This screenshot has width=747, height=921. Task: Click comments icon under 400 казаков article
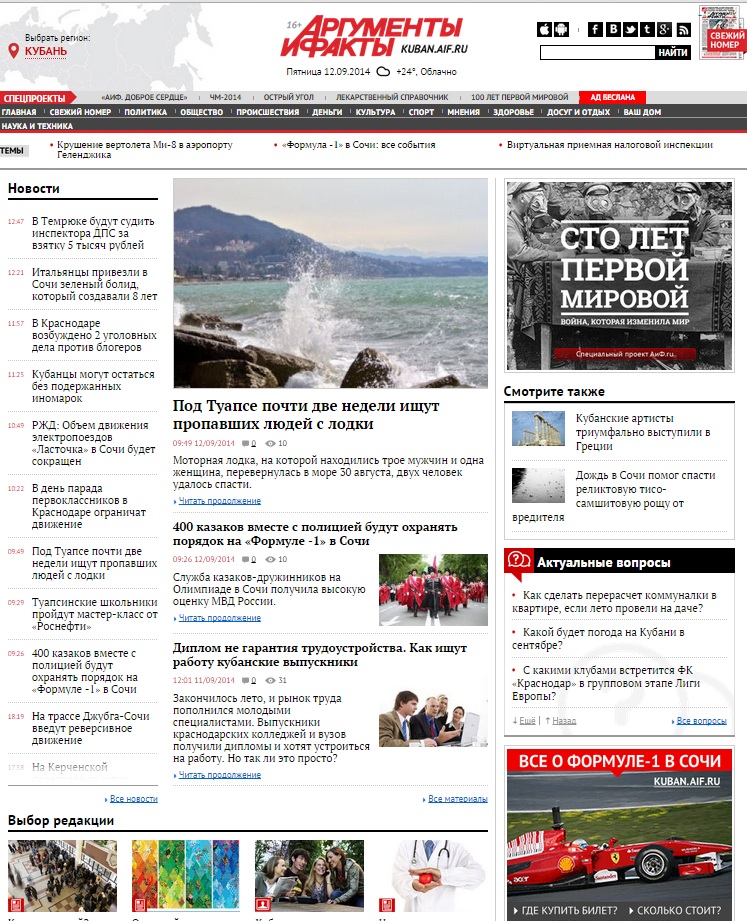click(245, 559)
